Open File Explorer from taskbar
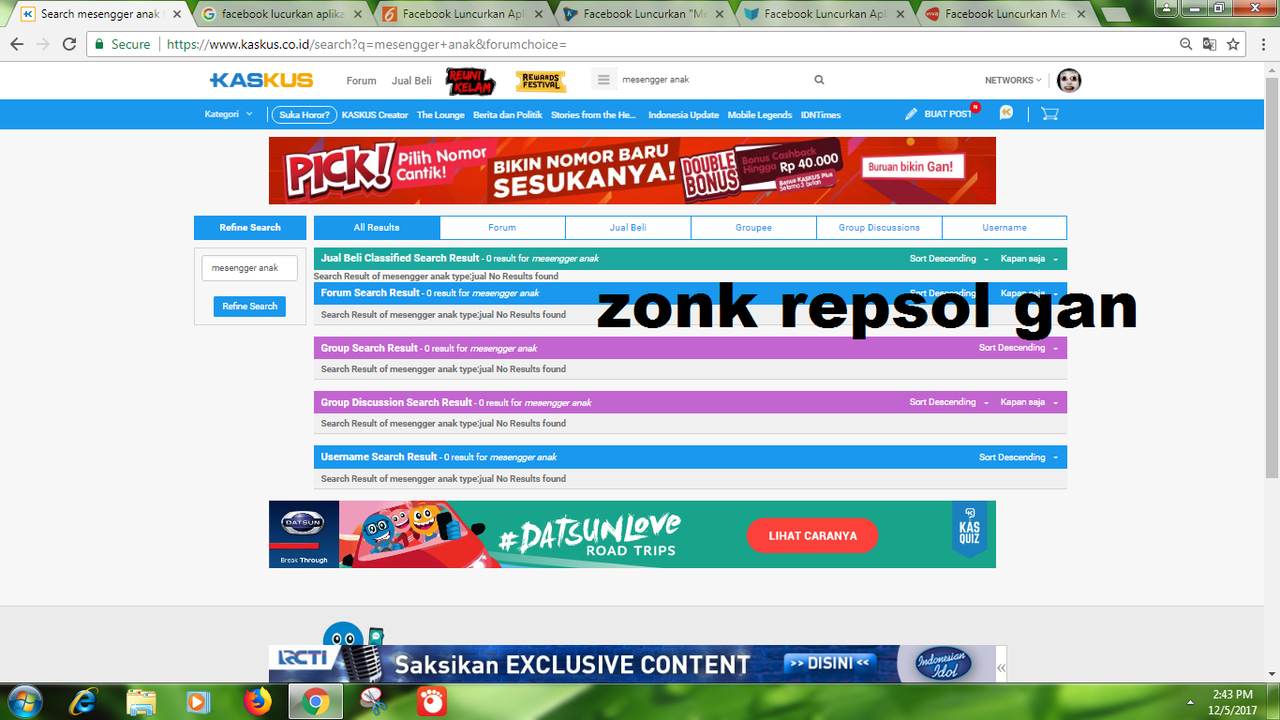The width and height of the screenshot is (1280, 720). pos(141,701)
